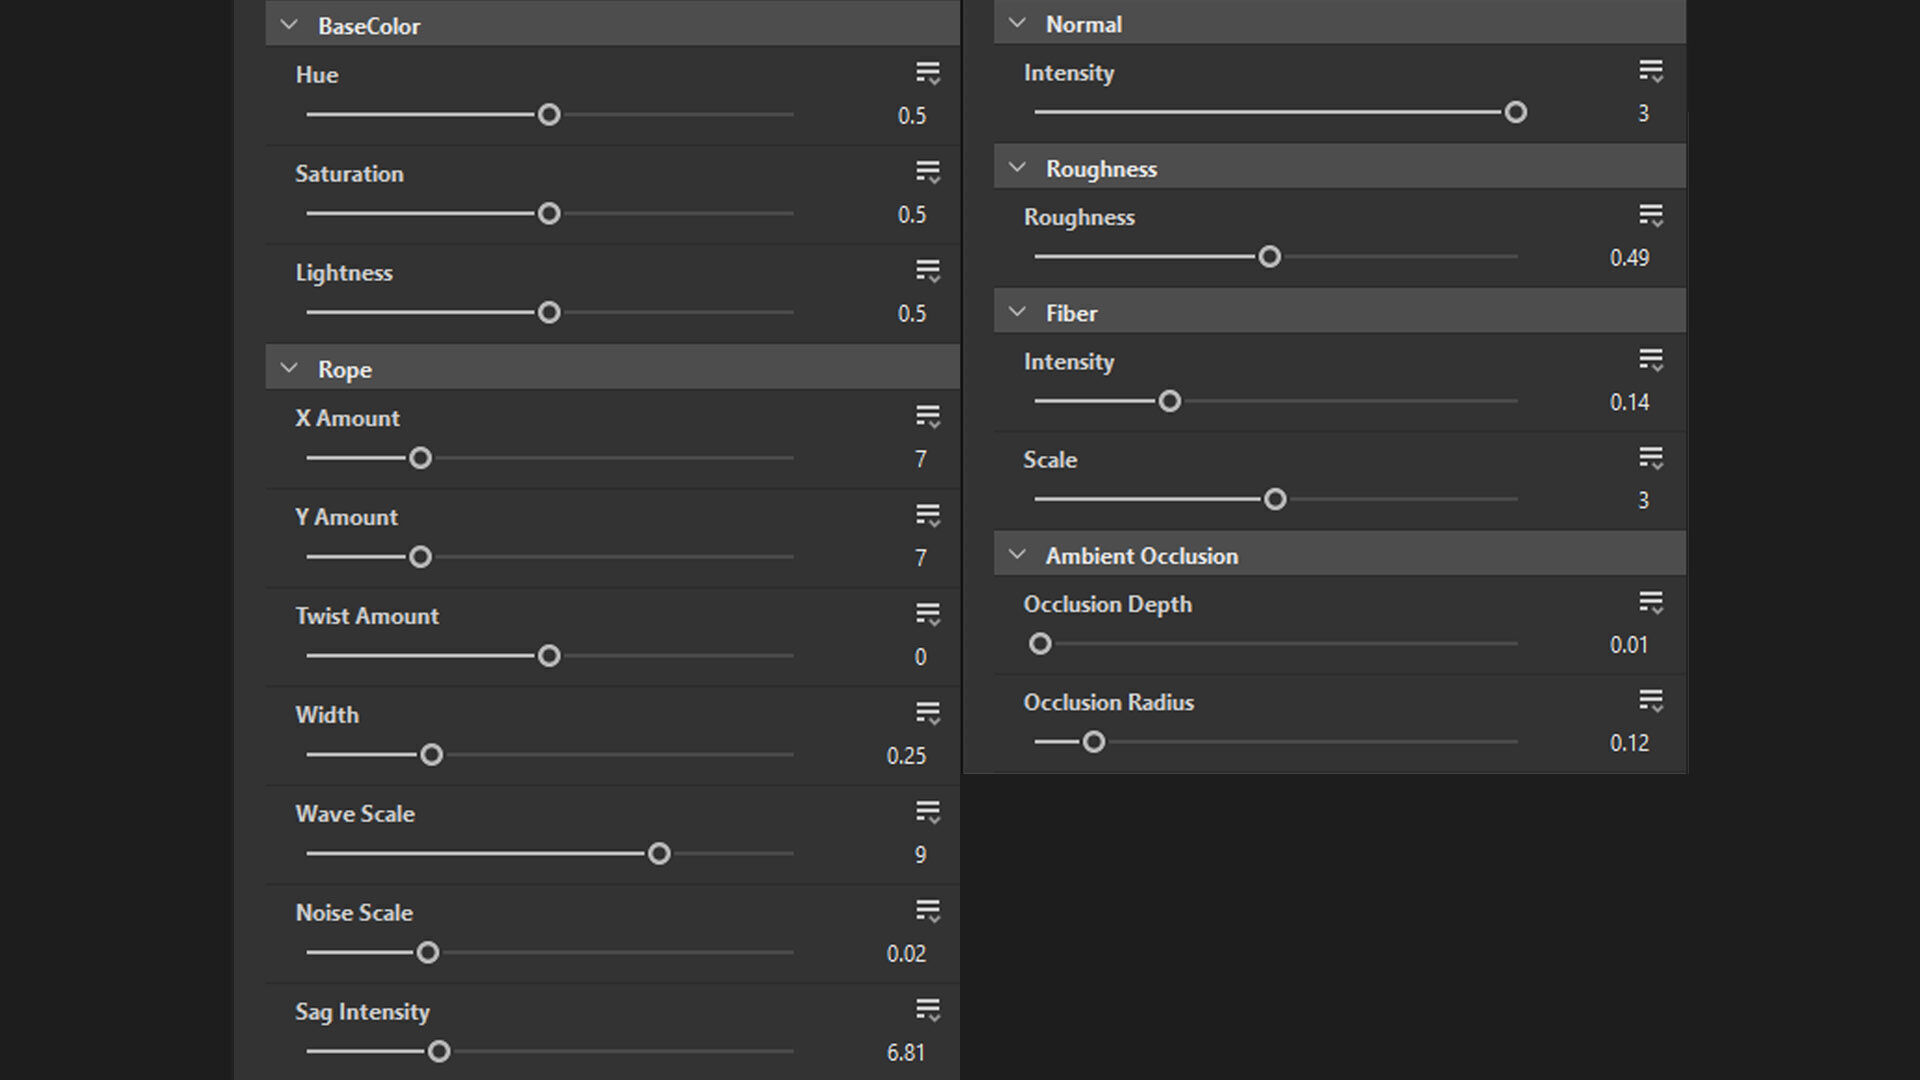Collapse the Rope parameter group
Image resolution: width=1920 pixels, height=1080 pixels.
pos(289,368)
